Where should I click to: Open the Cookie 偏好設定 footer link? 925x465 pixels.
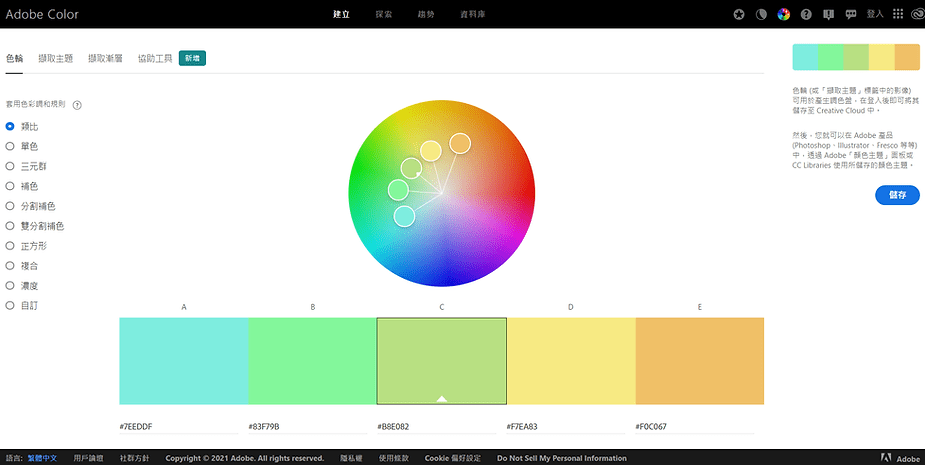coord(453,459)
